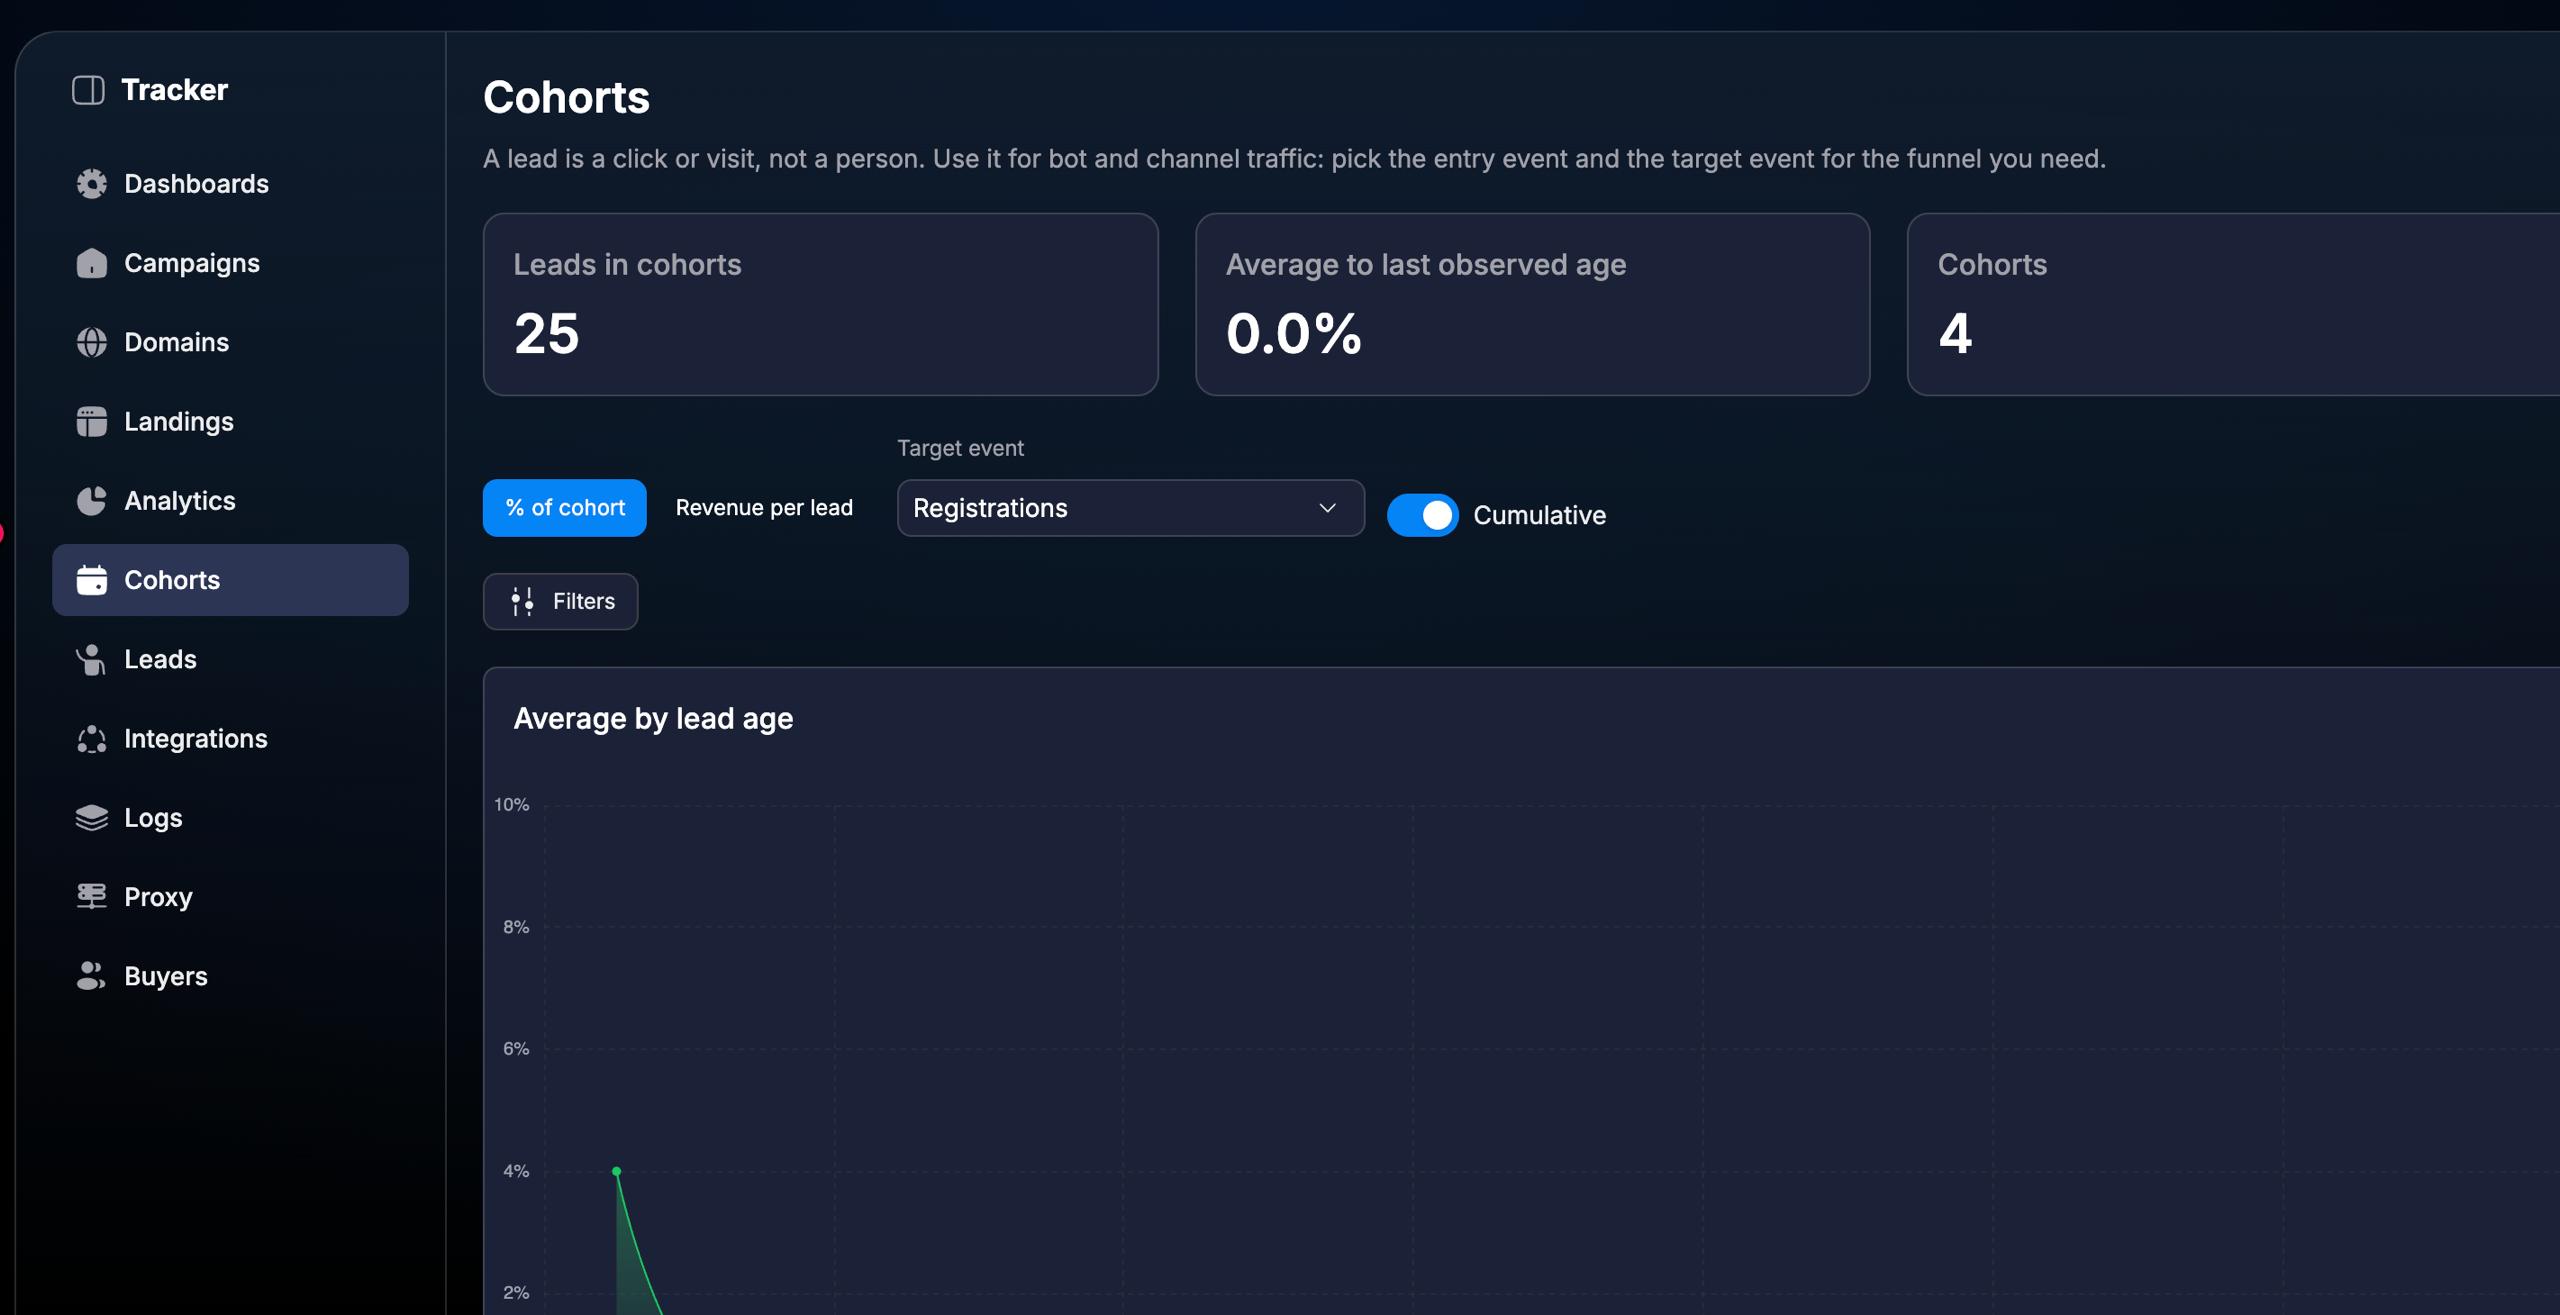The image size is (2560, 1315).
Task: Click the green data point on the chart
Action: point(616,1171)
